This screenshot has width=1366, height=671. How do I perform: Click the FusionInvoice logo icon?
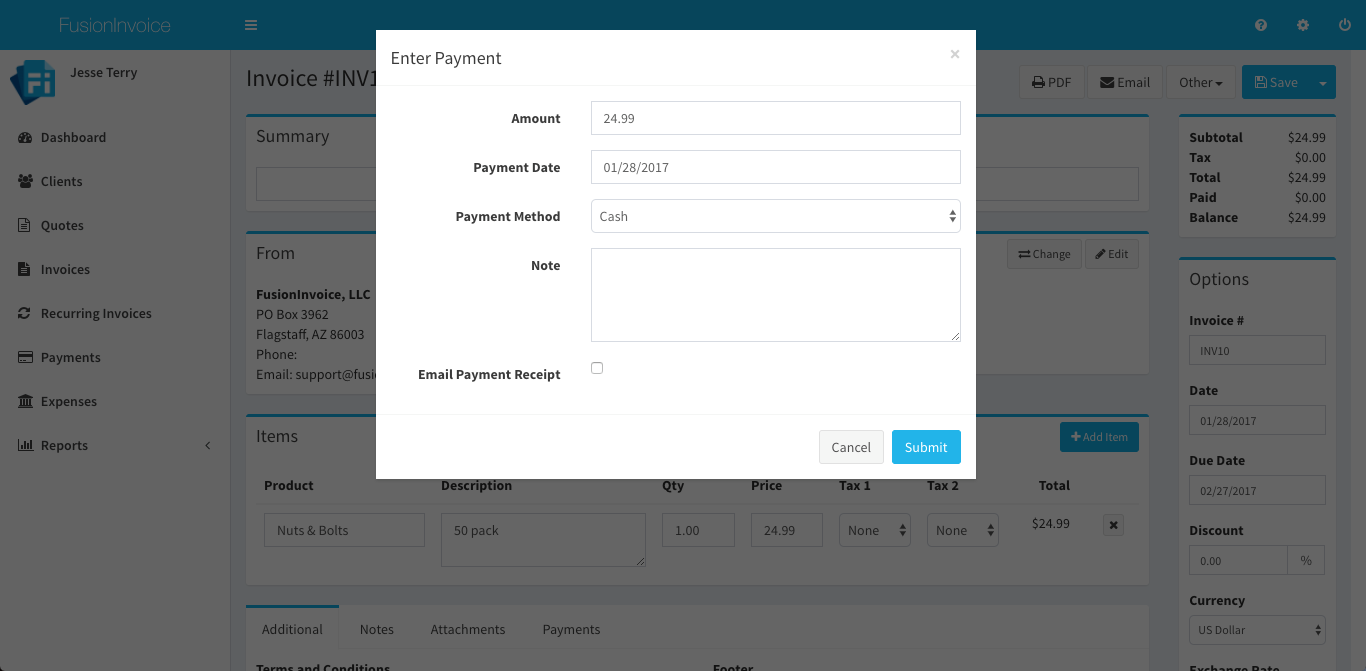[32, 82]
